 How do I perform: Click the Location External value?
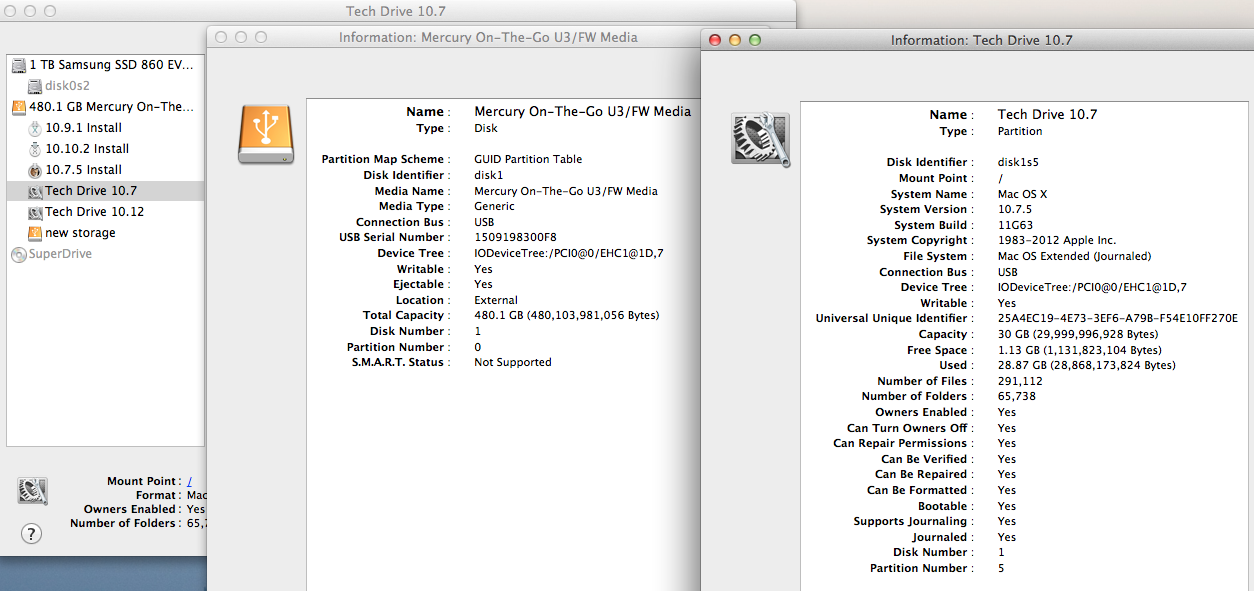pos(496,300)
